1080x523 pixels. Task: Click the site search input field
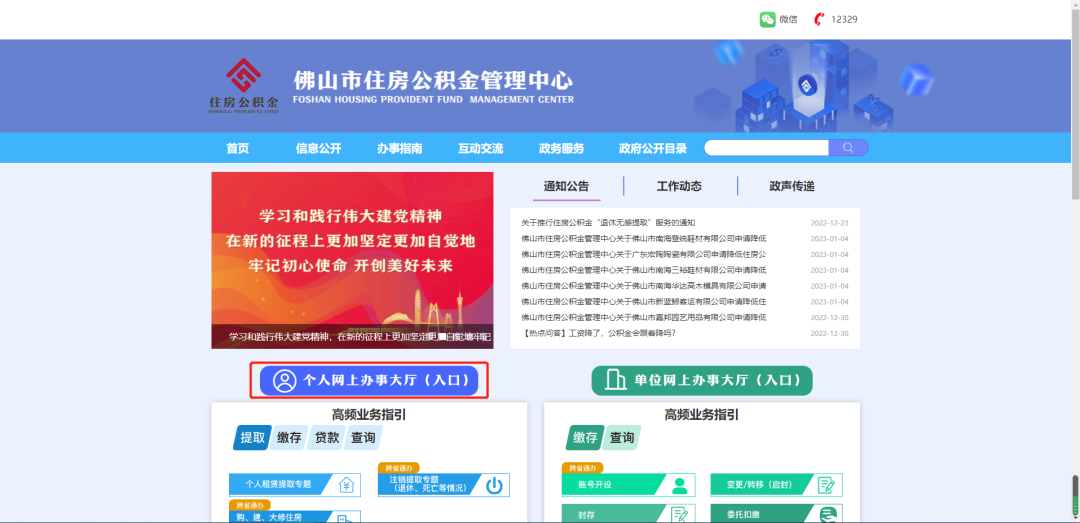766,147
